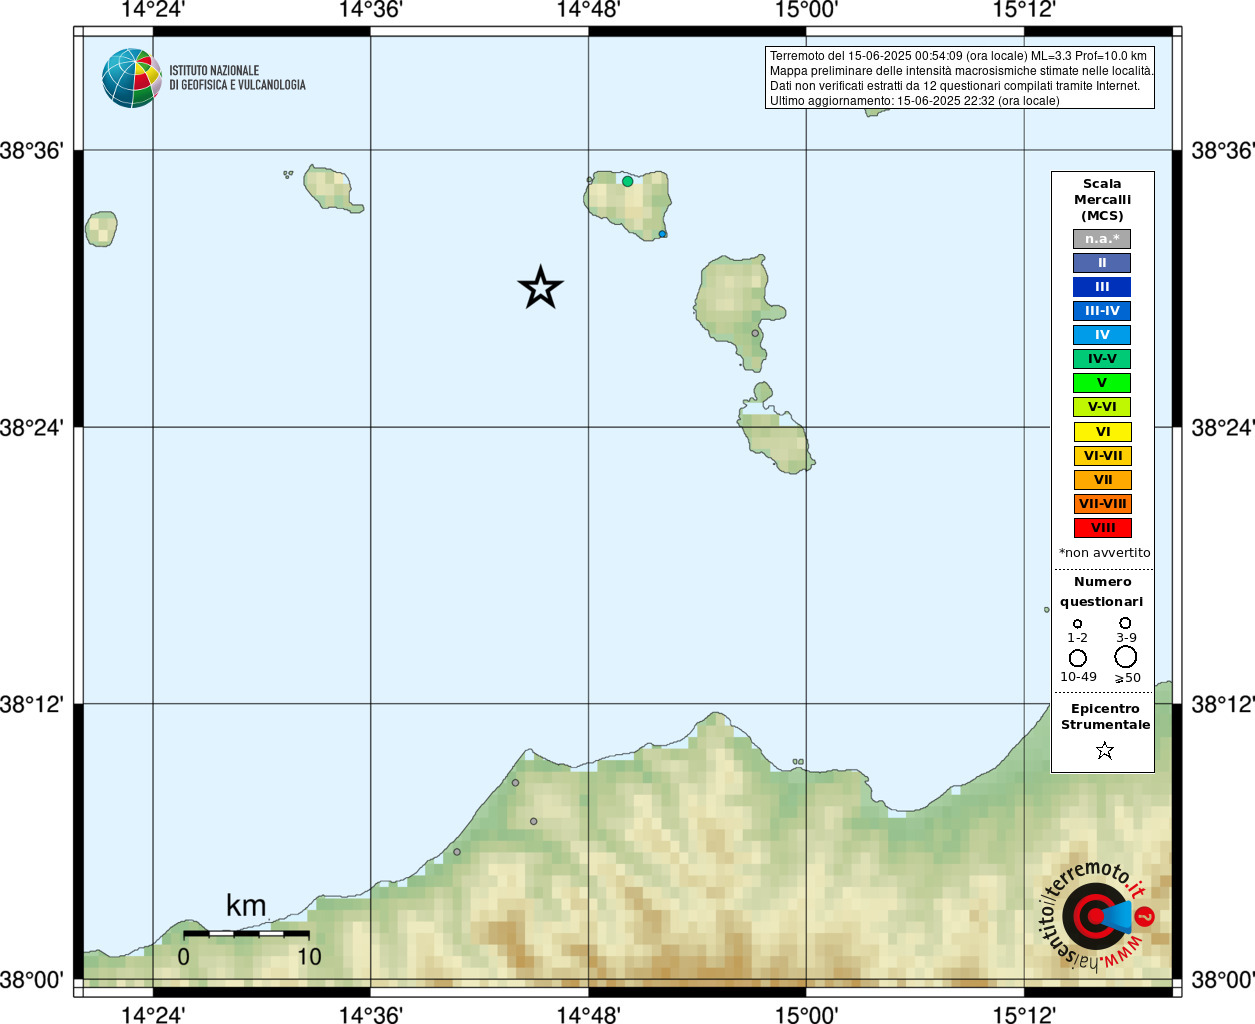Click the INGV globe logo
Viewport: 1255px width, 1024px height.
(131, 78)
